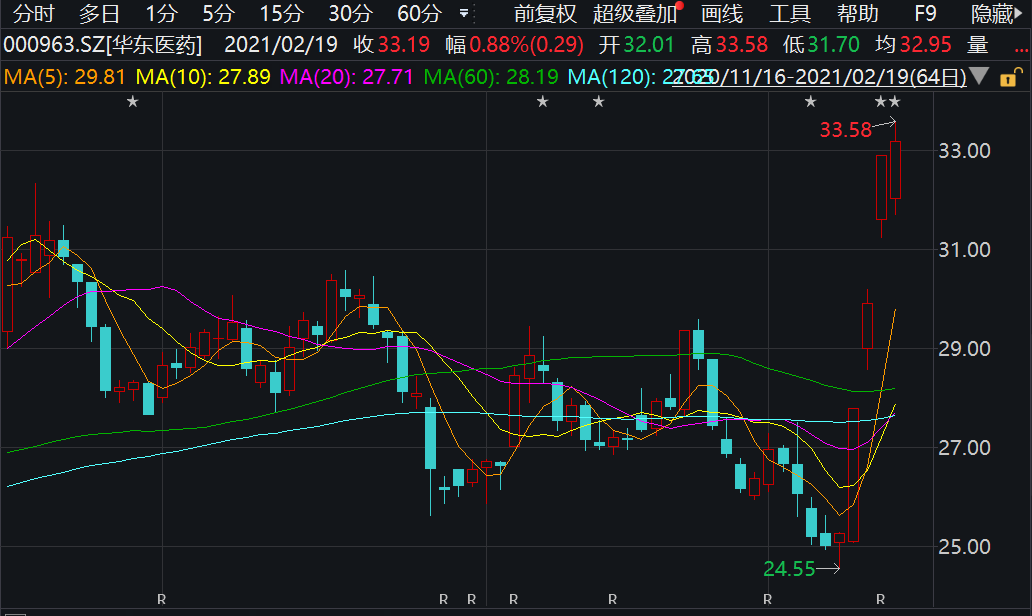Click the magenta MA(20) indicator label
This screenshot has width=1032, height=616.
pyautogui.click(x=347, y=77)
